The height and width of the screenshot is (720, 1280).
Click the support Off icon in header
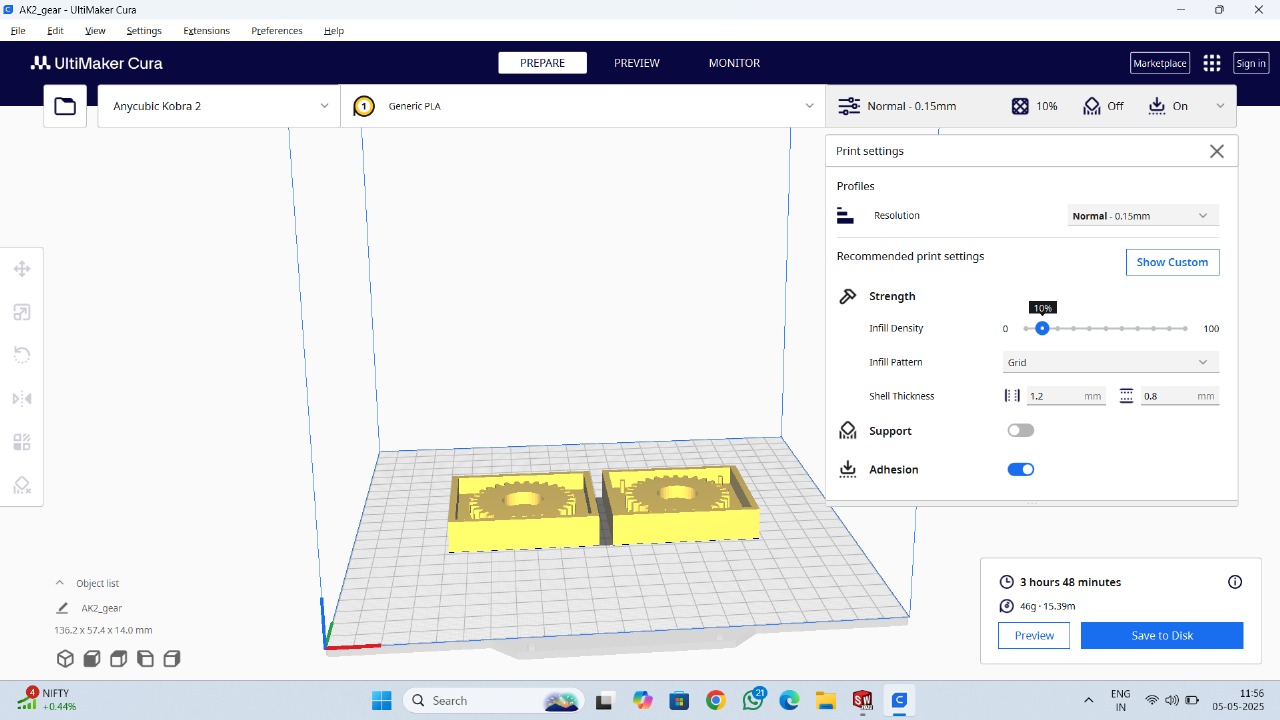pyautogui.click(x=1092, y=106)
